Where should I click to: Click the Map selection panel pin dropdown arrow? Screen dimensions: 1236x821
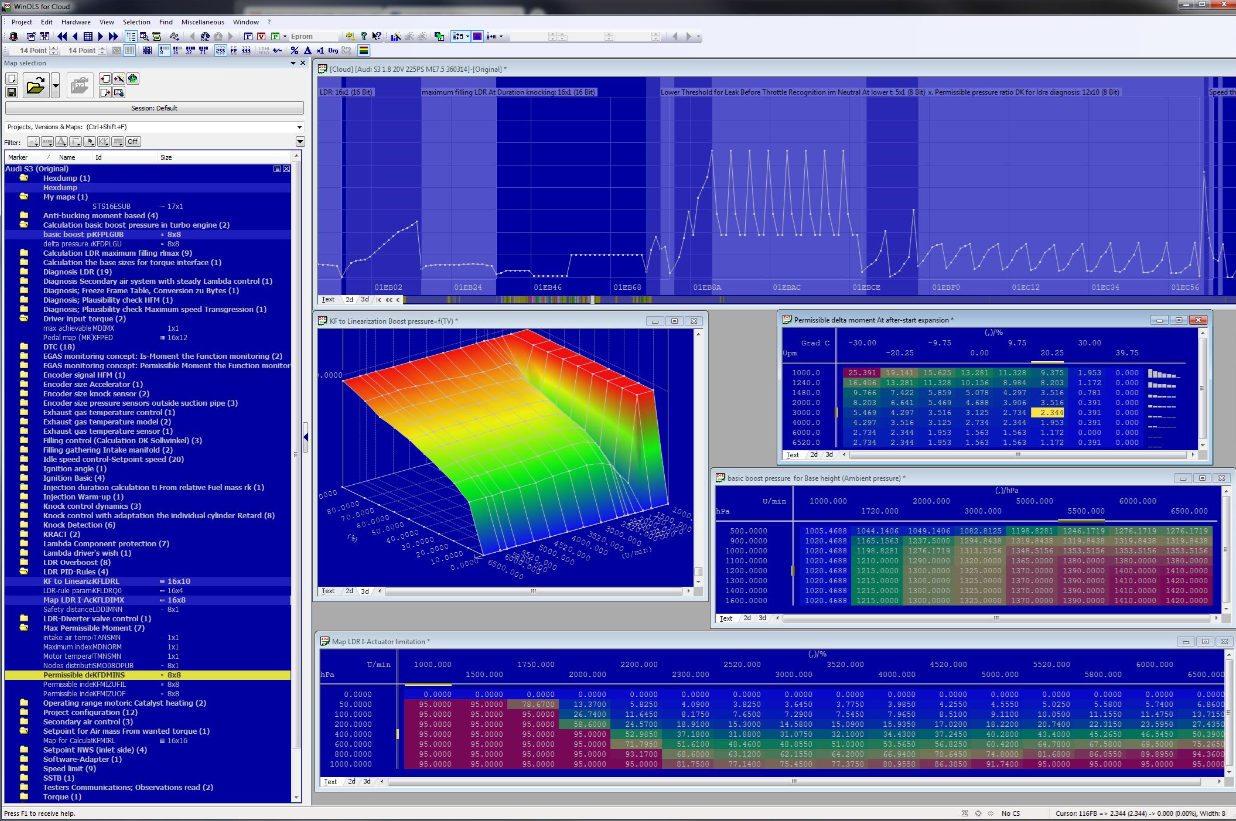click(x=293, y=63)
